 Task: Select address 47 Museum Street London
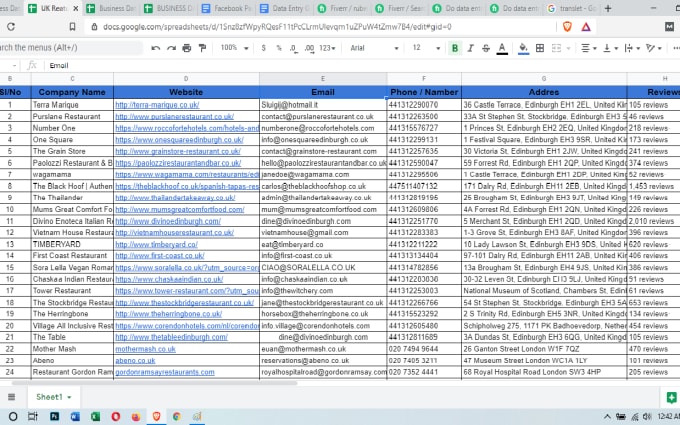tap(544, 360)
